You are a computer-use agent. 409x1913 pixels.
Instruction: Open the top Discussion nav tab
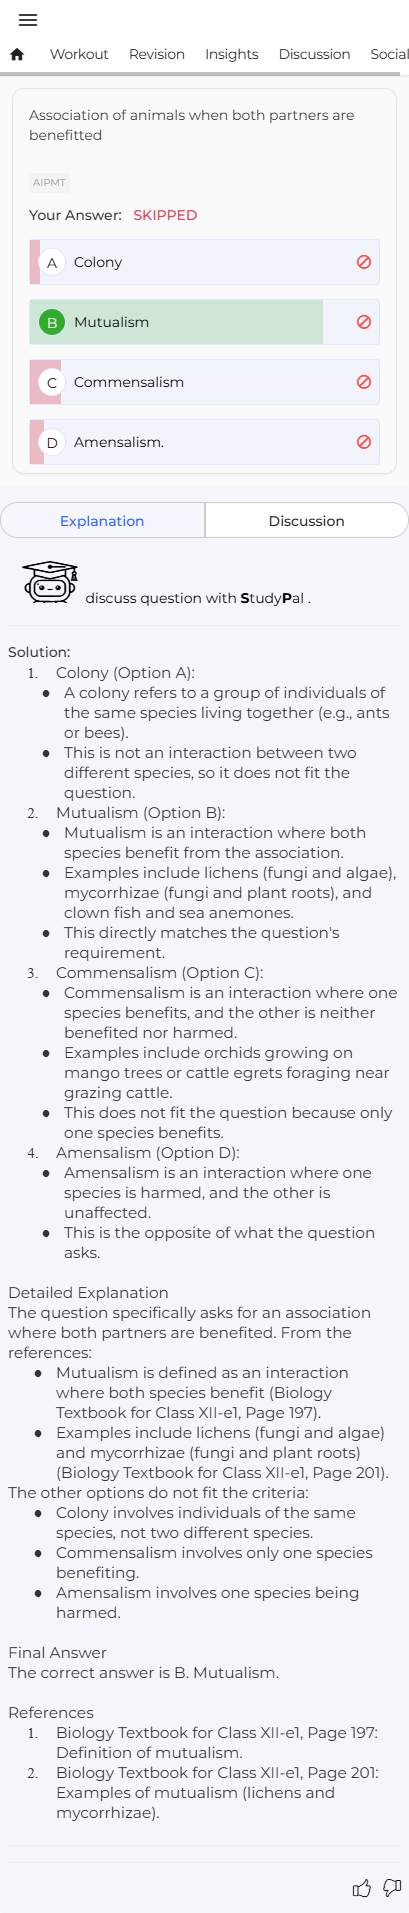click(x=314, y=54)
